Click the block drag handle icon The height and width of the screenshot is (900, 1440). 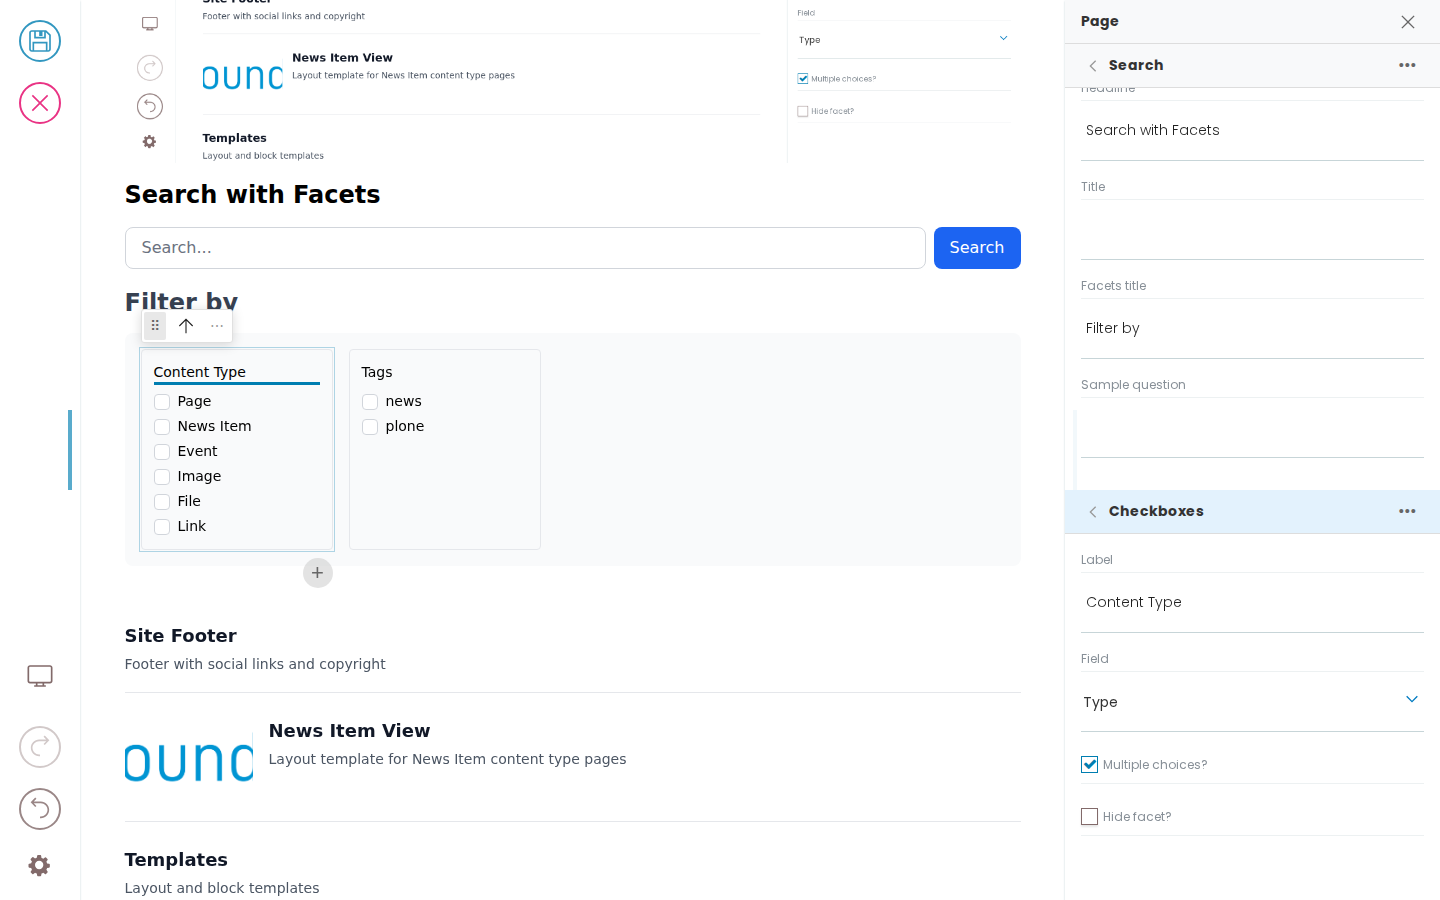pos(155,326)
